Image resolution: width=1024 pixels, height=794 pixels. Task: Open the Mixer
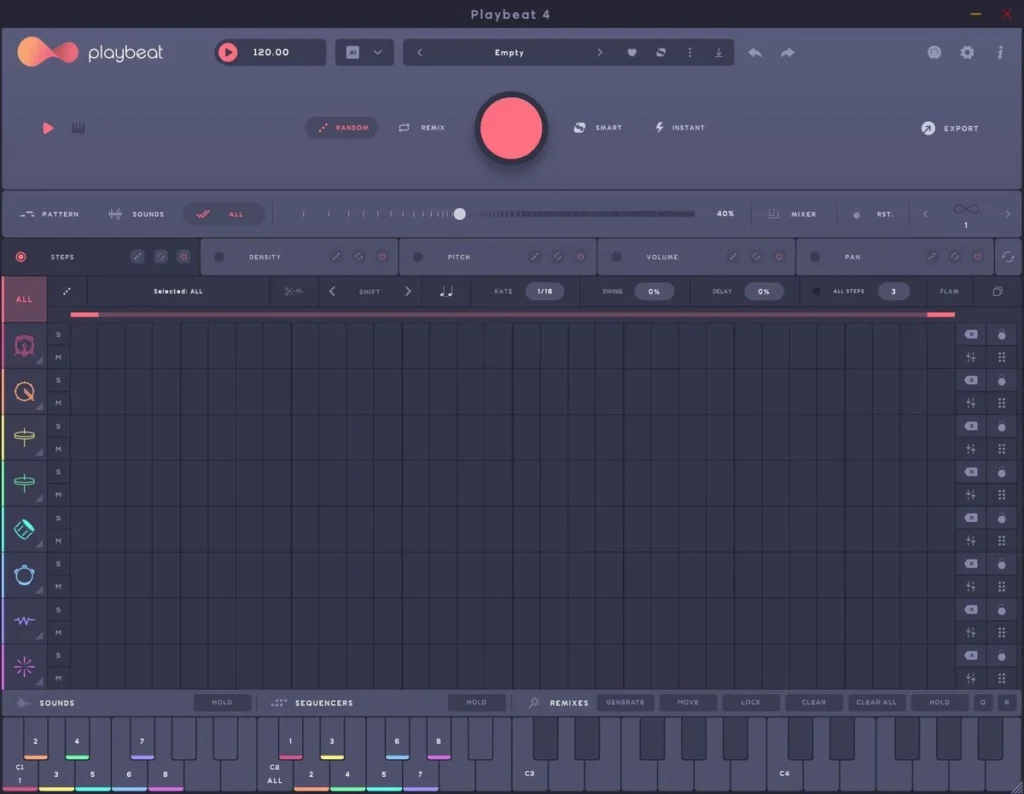click(x=792, y=214)
